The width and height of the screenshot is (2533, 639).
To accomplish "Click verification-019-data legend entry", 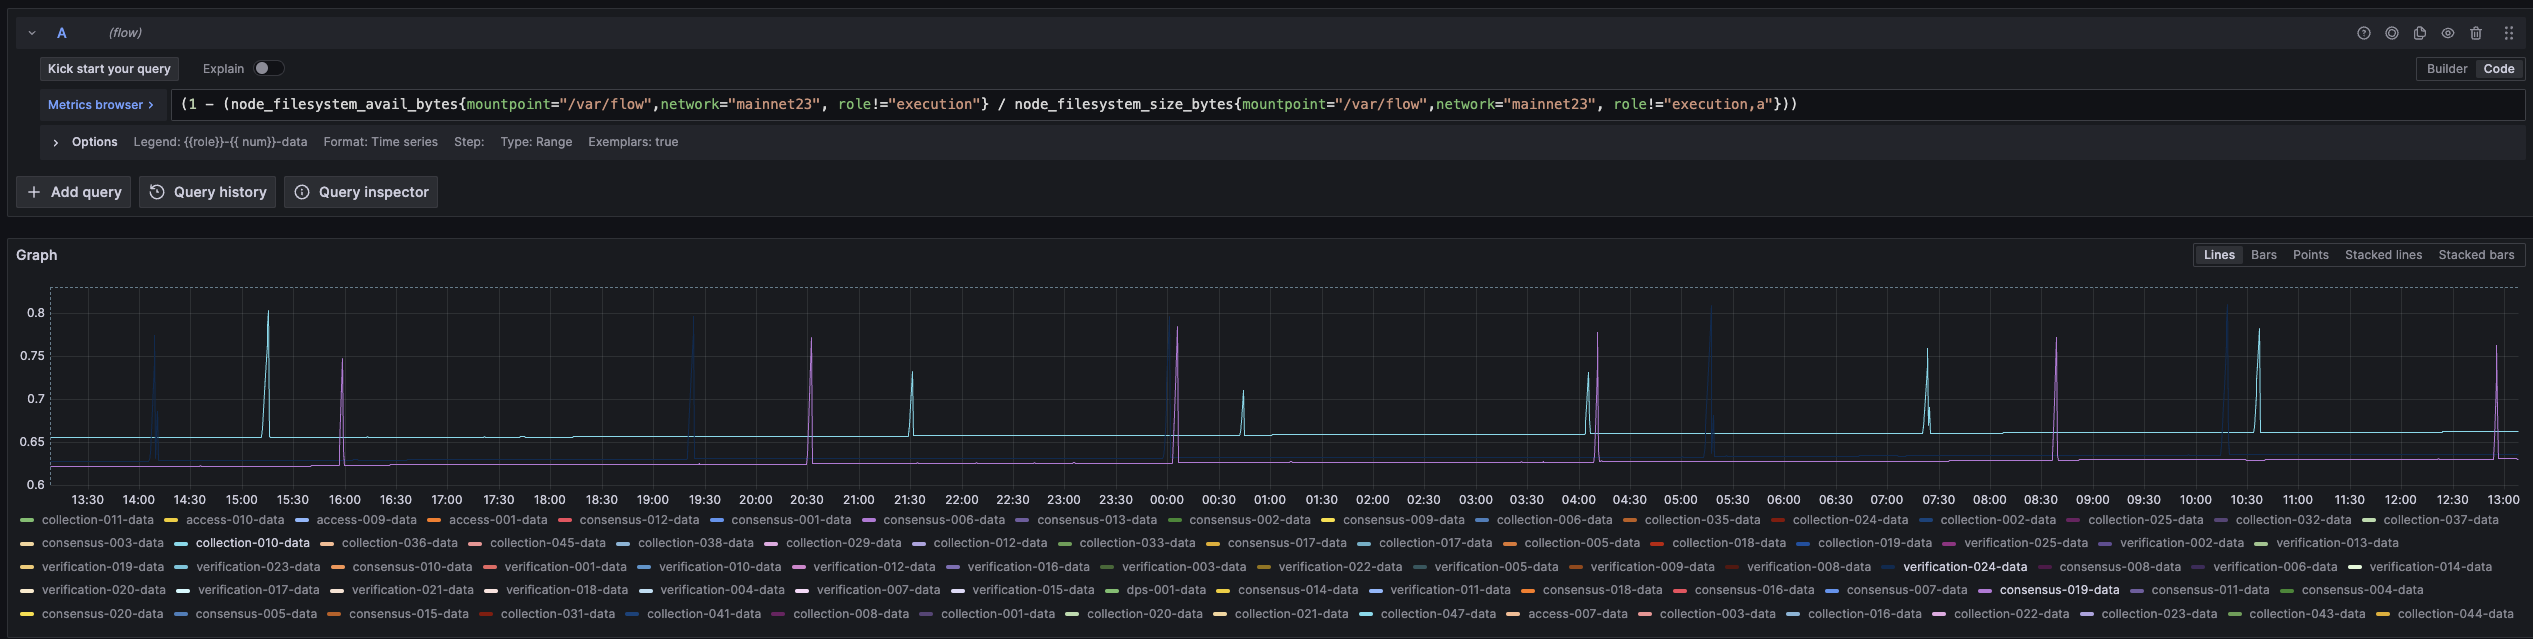I will click(103, 567).
